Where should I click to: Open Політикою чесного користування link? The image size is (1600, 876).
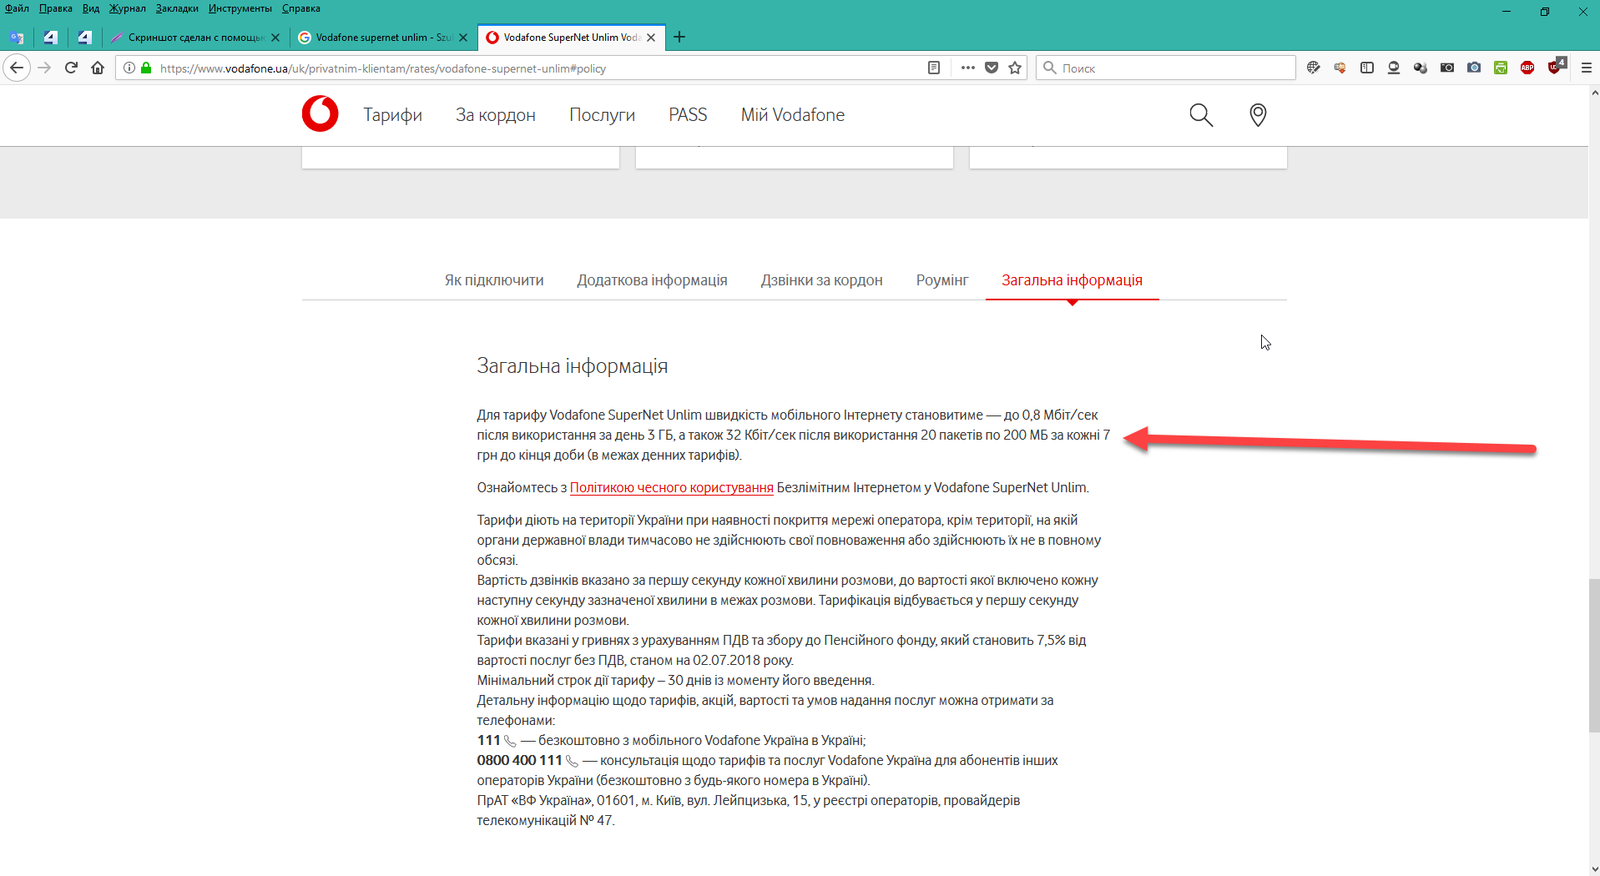pyautogui.click(x=672, y=488)
